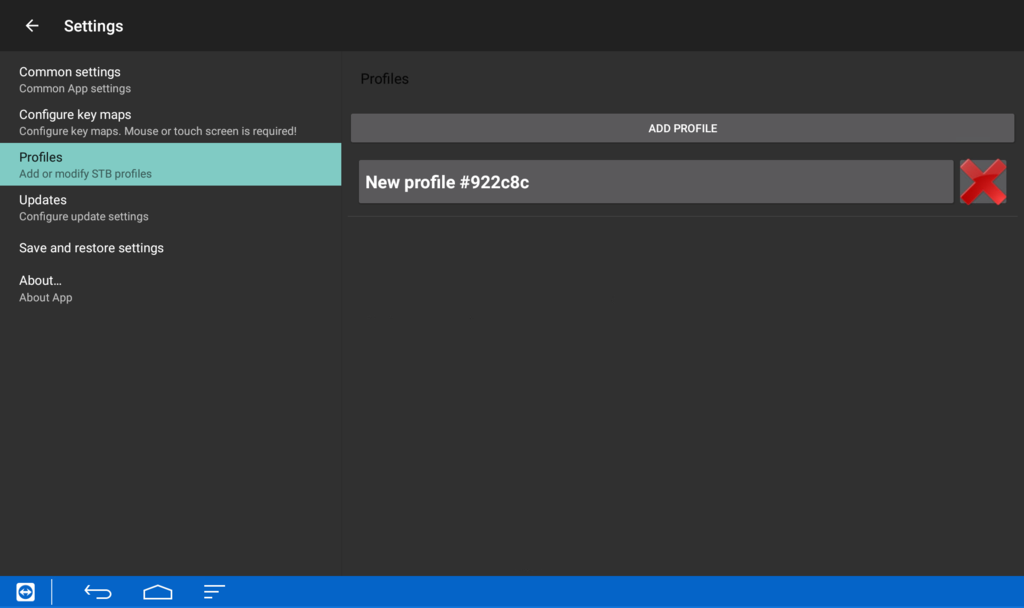This screenshot has width=1024, height=608.
Task: Open the Updates settings section
Action: (42, 199)
